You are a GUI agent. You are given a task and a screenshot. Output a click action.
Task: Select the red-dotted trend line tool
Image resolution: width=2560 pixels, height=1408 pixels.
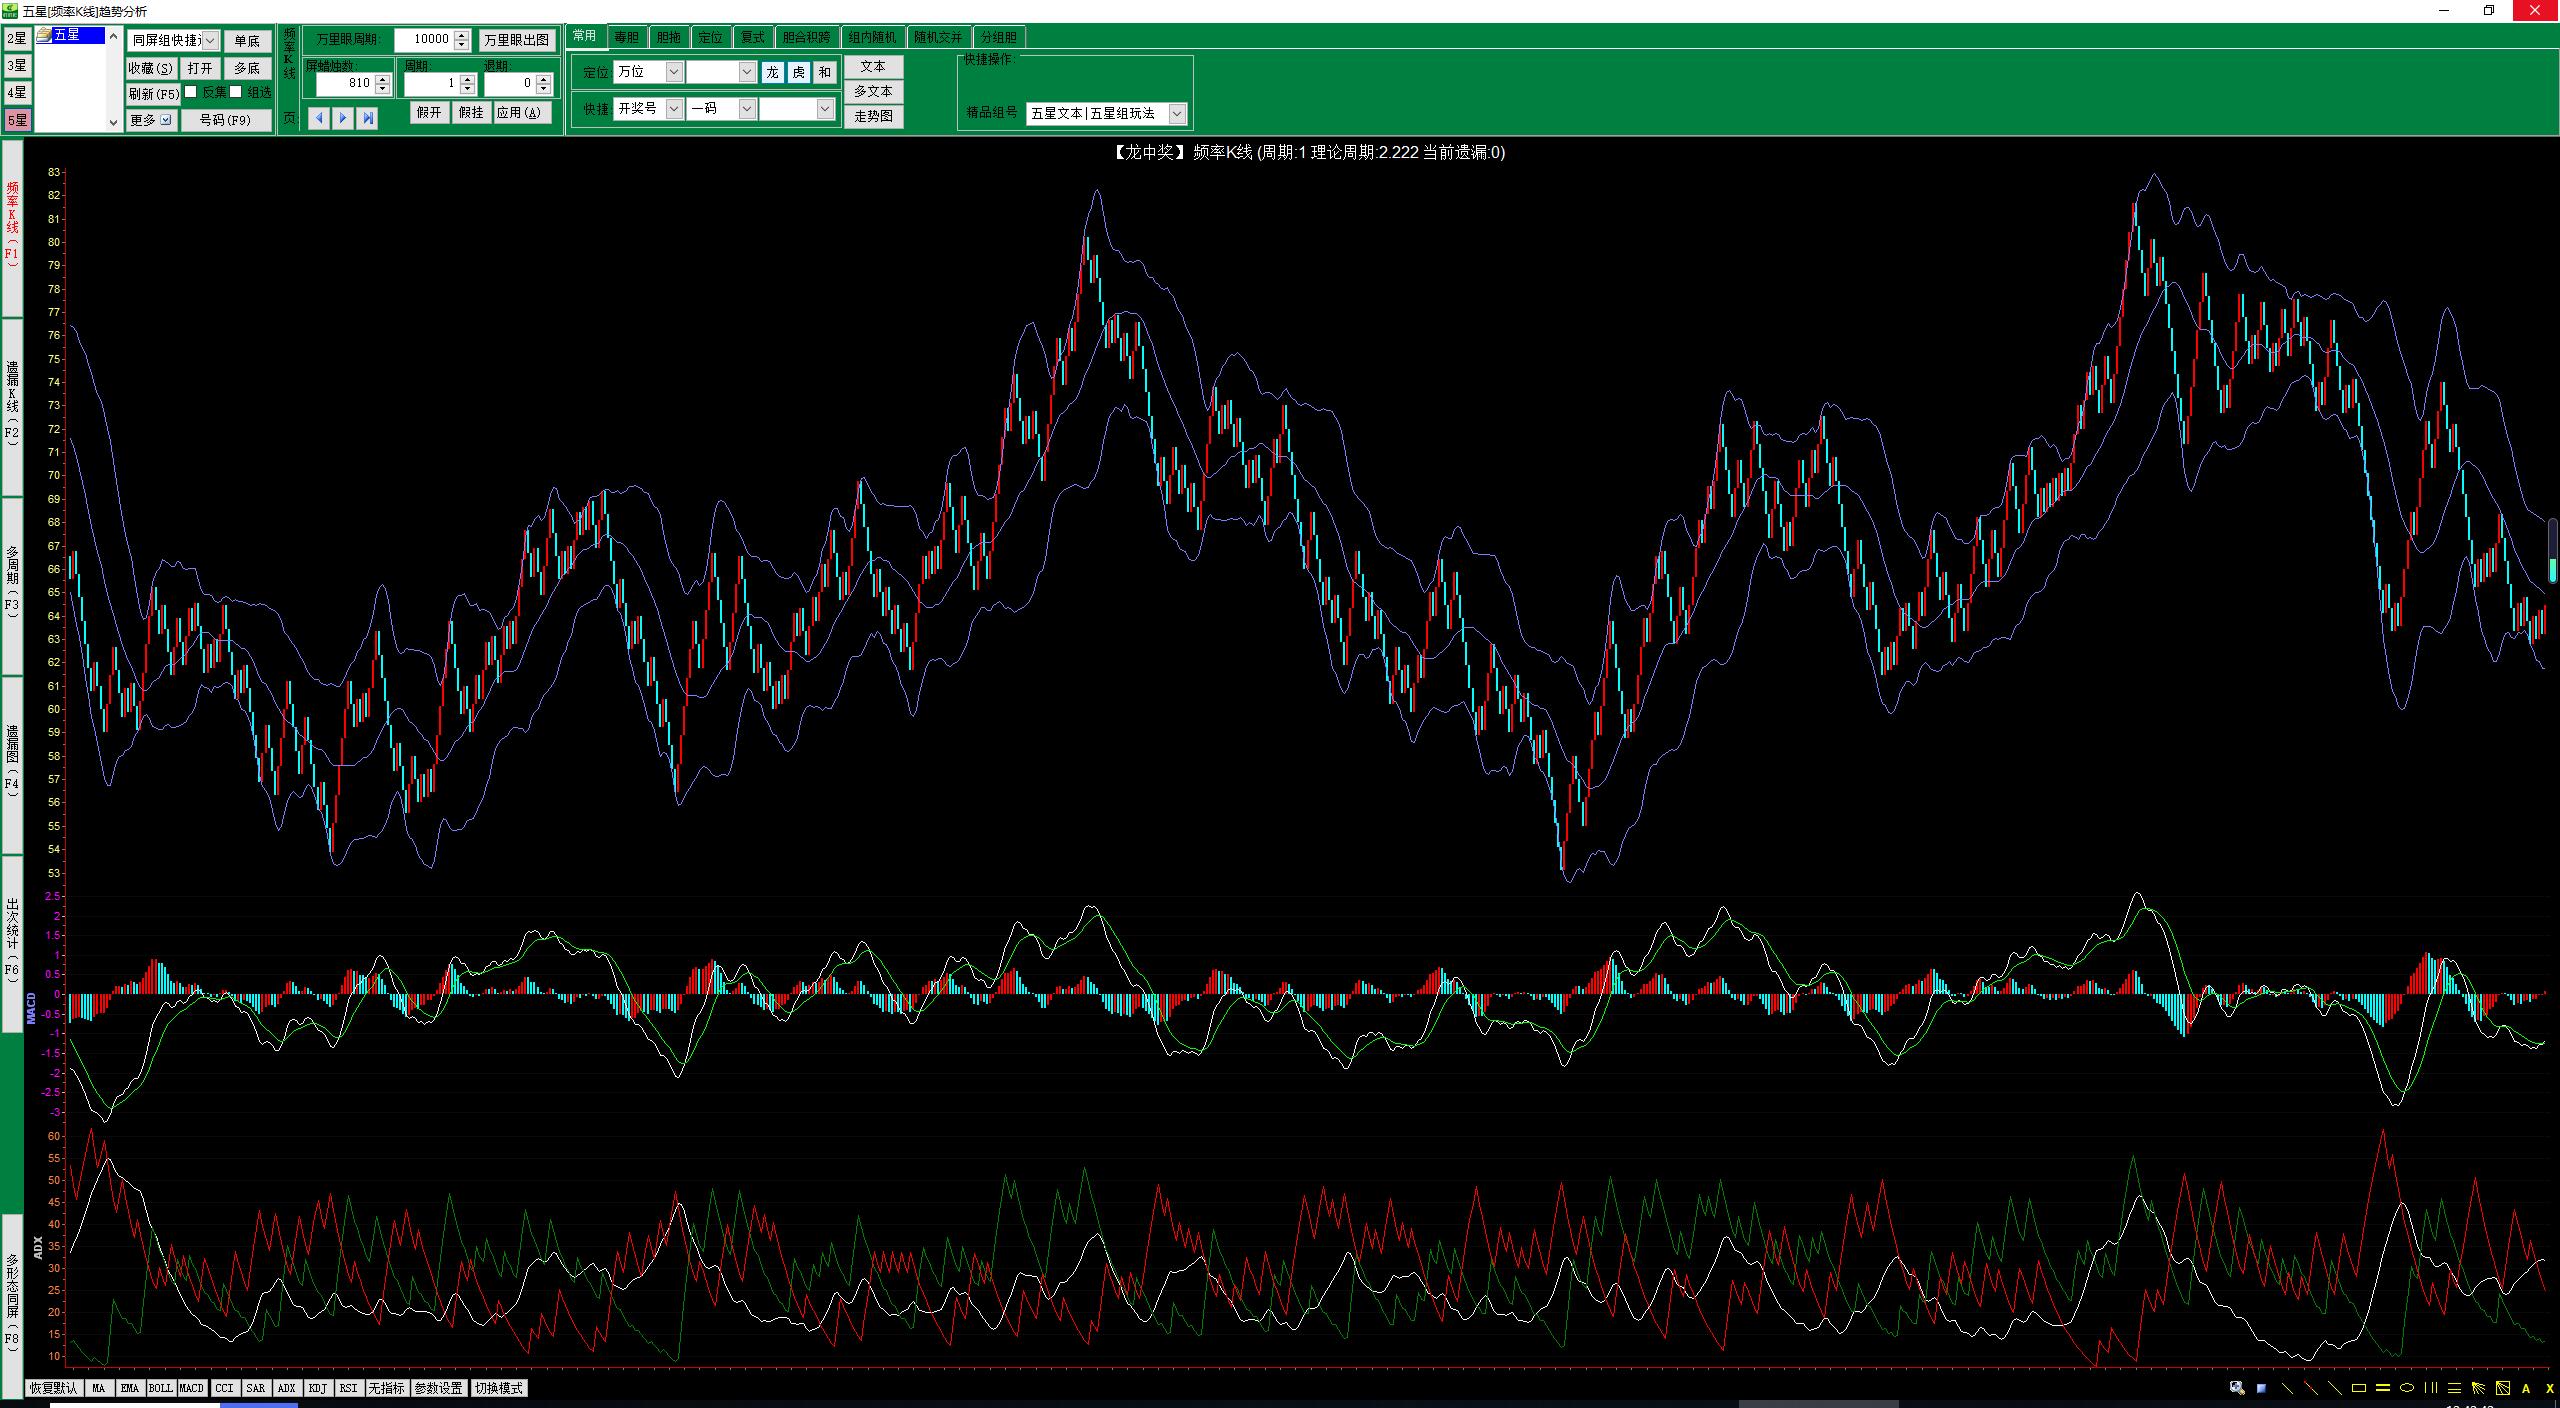coord(2311,1388)
